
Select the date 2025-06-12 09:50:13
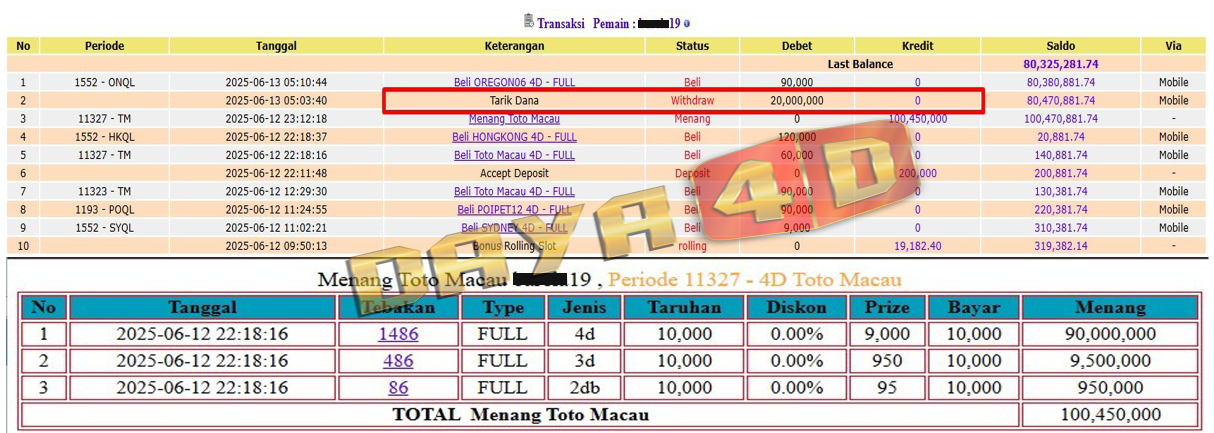point(276,245)
